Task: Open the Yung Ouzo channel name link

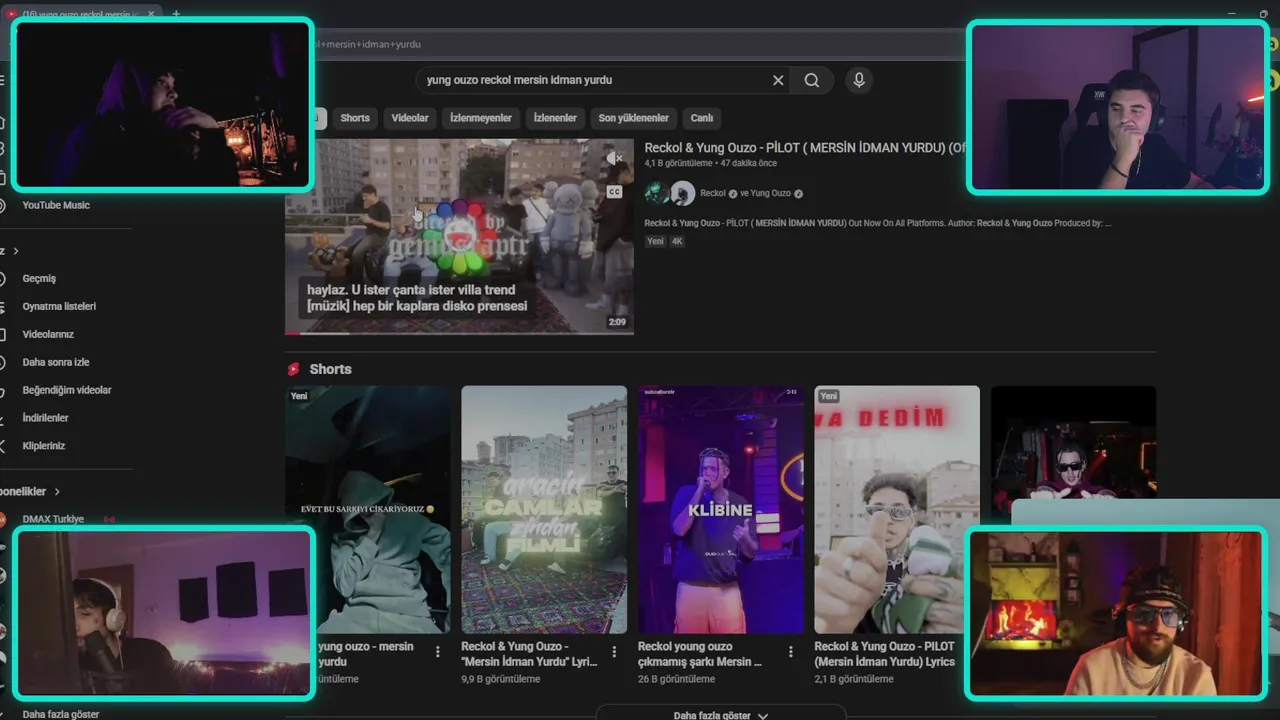Action: 770,193
